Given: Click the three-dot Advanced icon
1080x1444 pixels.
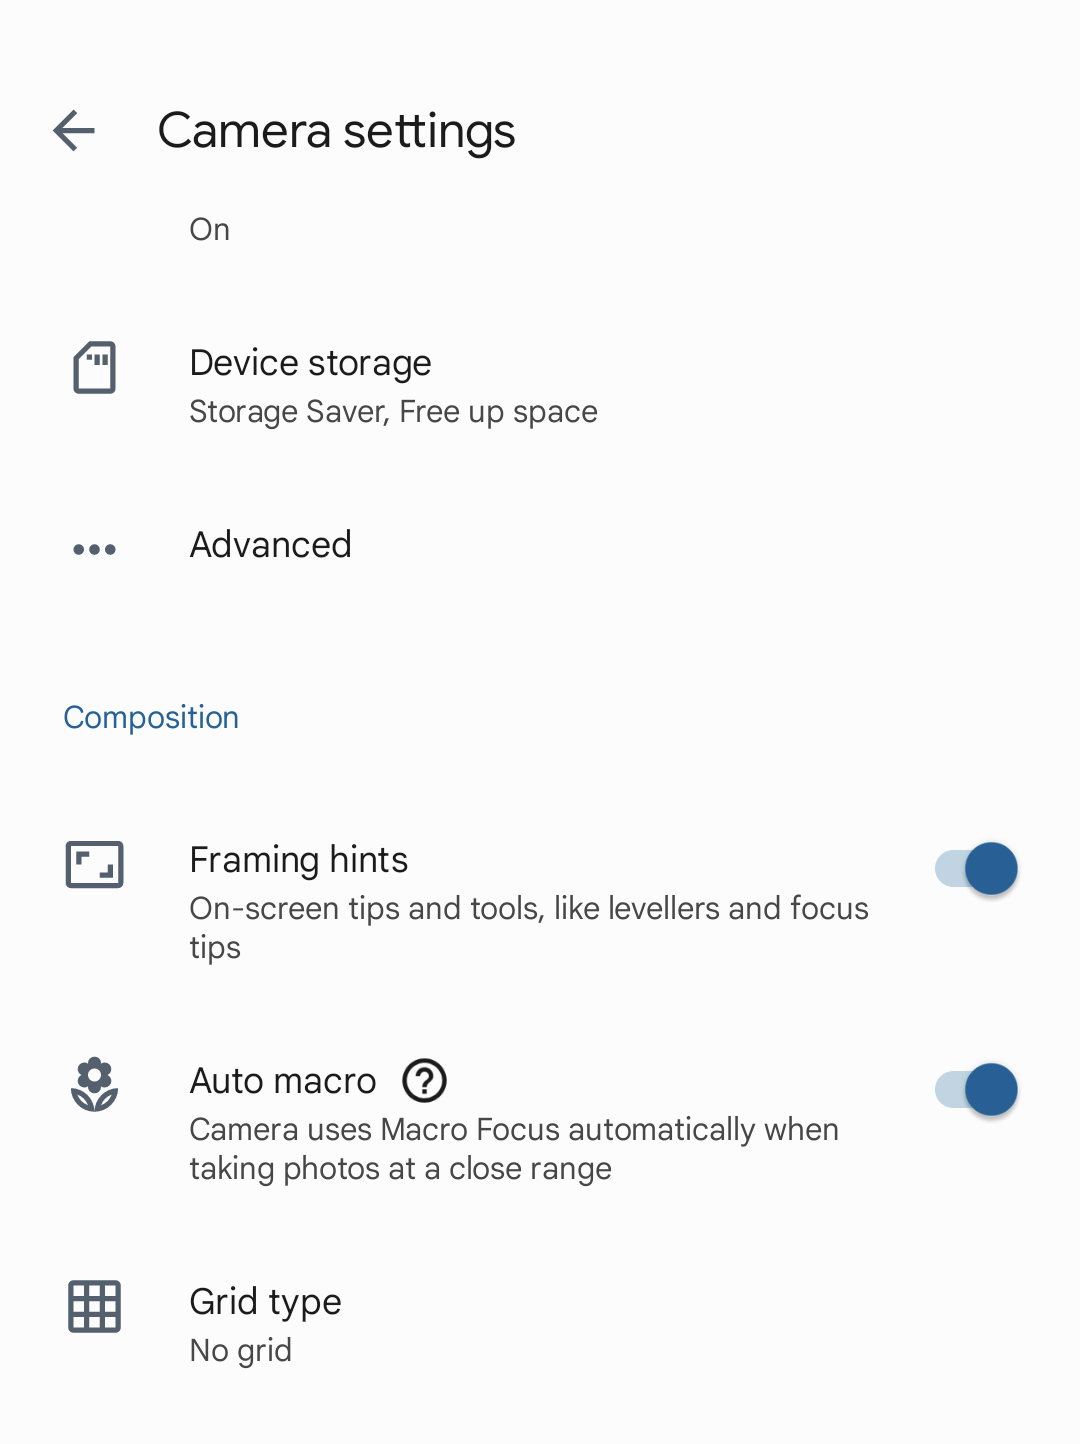Looking at the screenshot, I should (x=93, y=548).
